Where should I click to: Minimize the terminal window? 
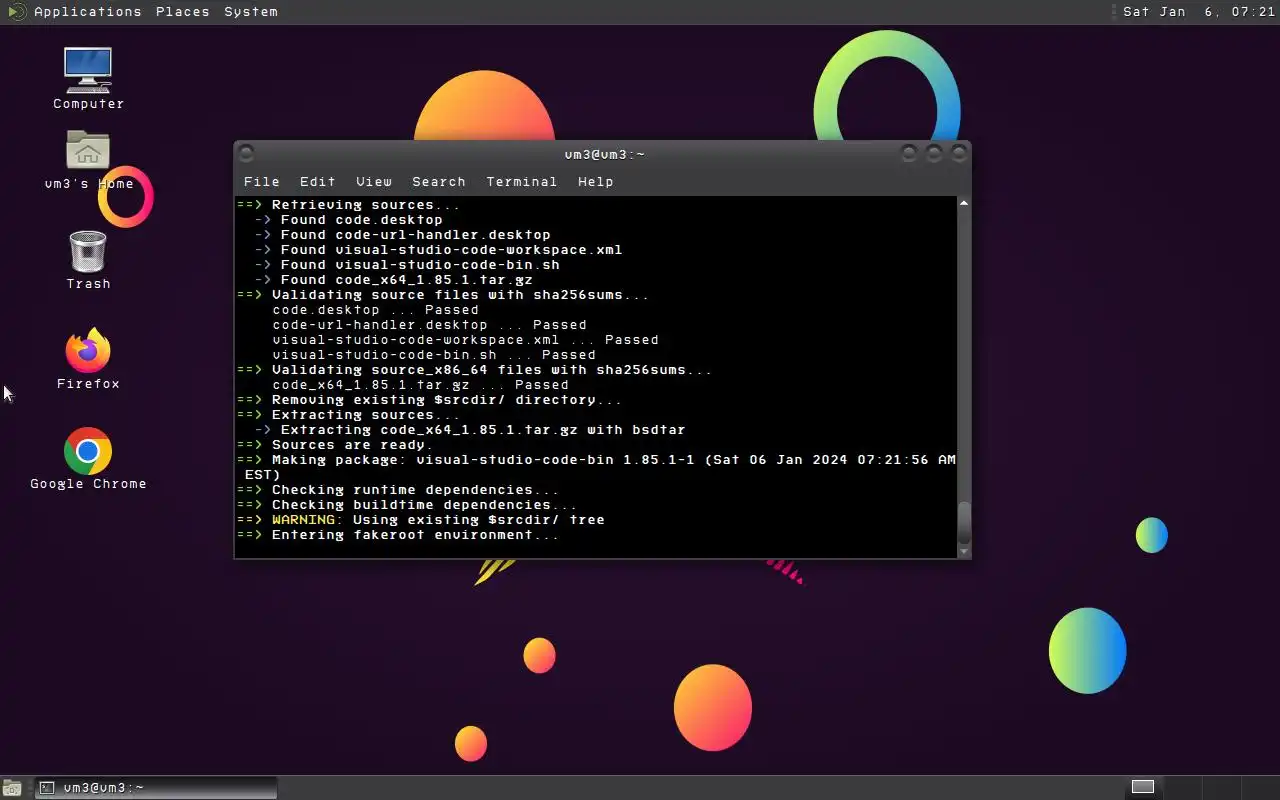909,153
